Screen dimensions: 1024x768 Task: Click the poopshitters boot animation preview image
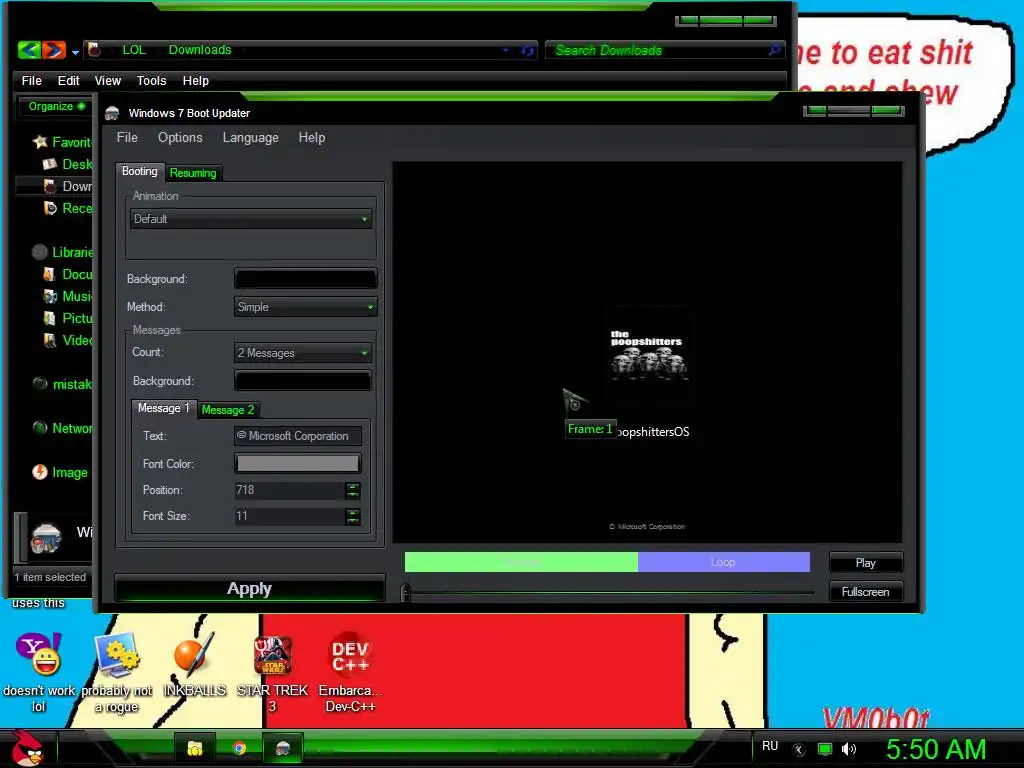point(648,357)
